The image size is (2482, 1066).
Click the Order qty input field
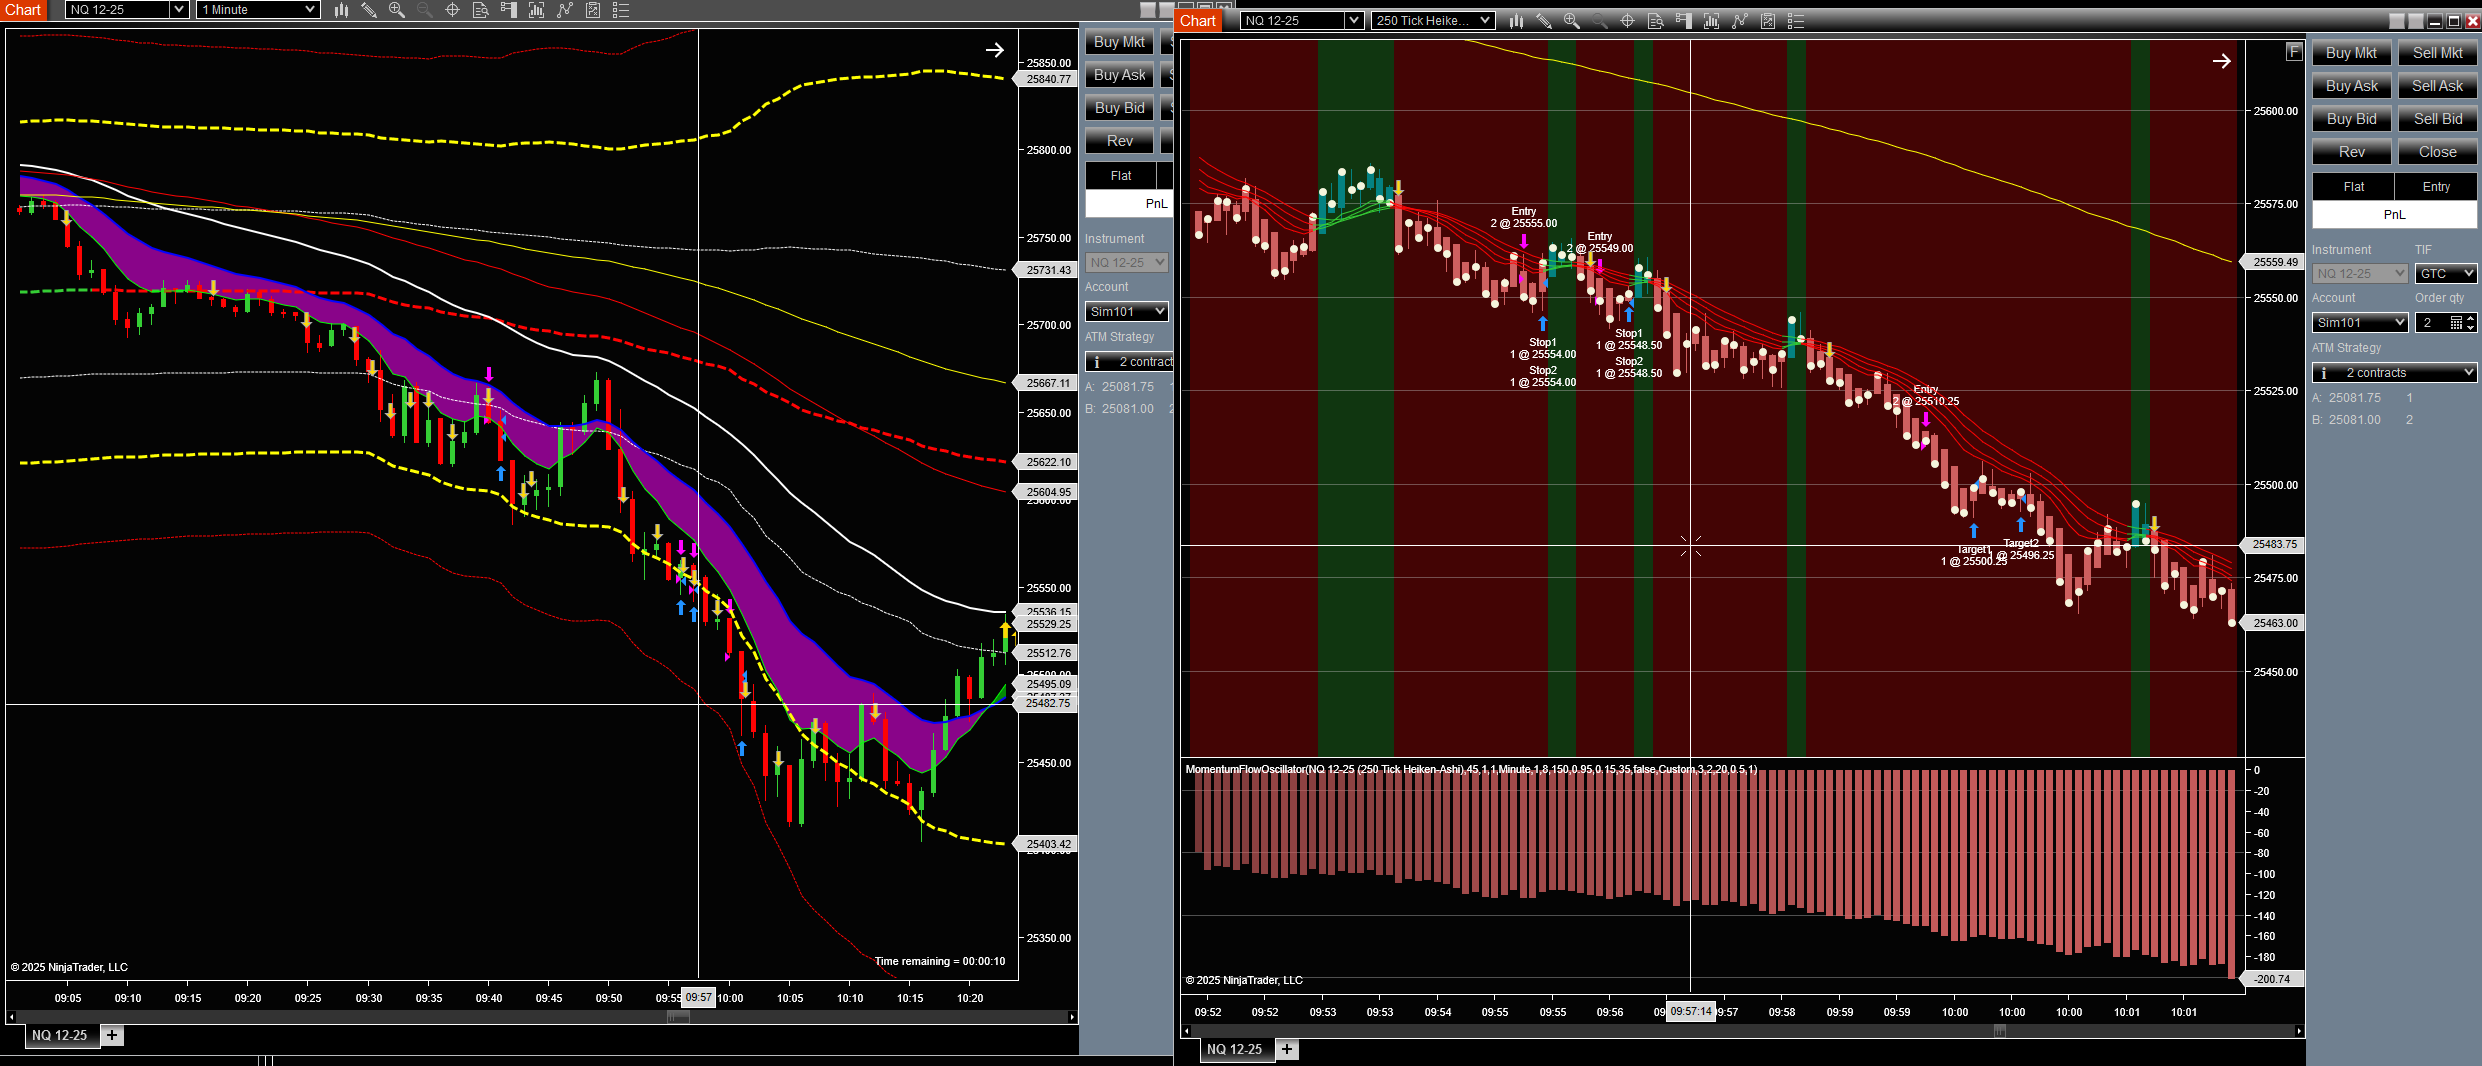[2431, 322]
